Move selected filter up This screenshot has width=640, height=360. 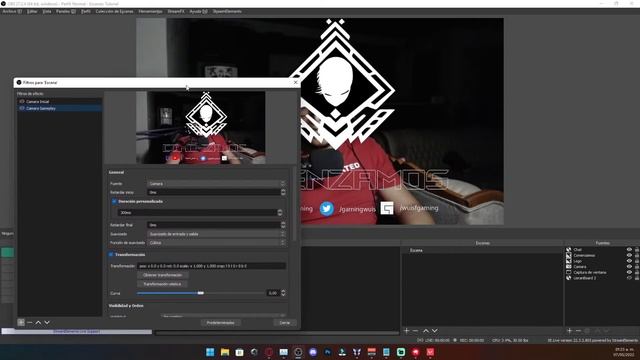[x=38, y=322]
